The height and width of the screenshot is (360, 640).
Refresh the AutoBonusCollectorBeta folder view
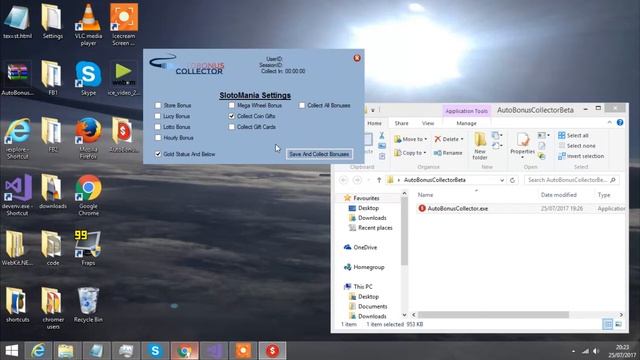click(513, 180)
